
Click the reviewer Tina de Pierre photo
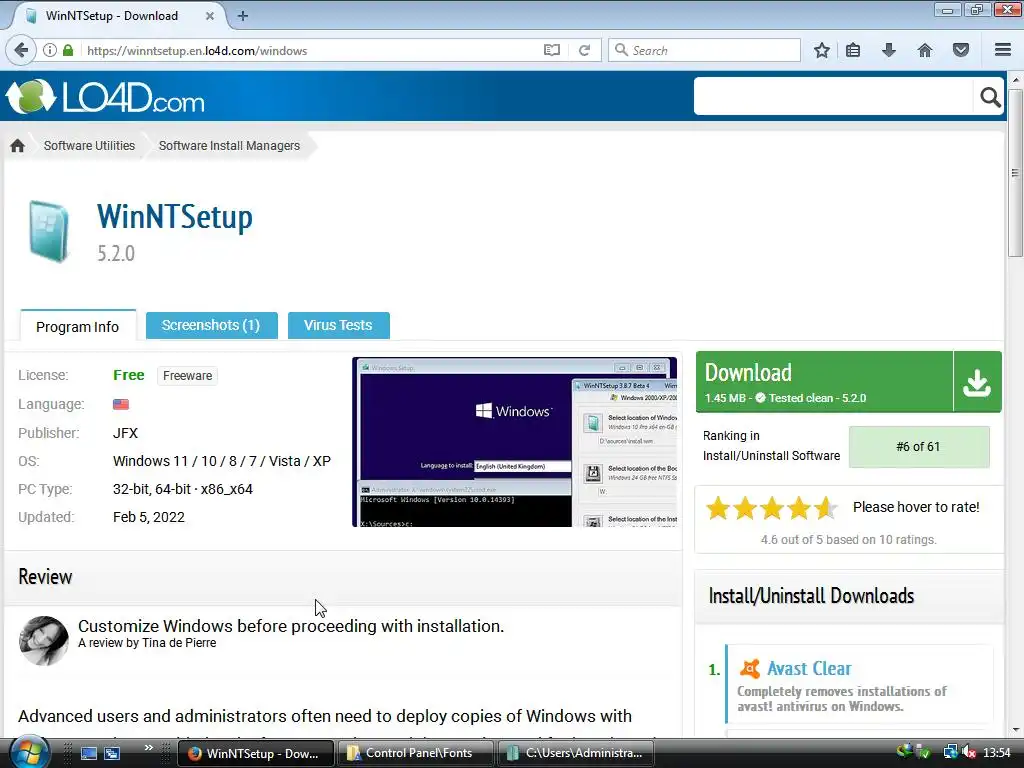tap(44, 641)
